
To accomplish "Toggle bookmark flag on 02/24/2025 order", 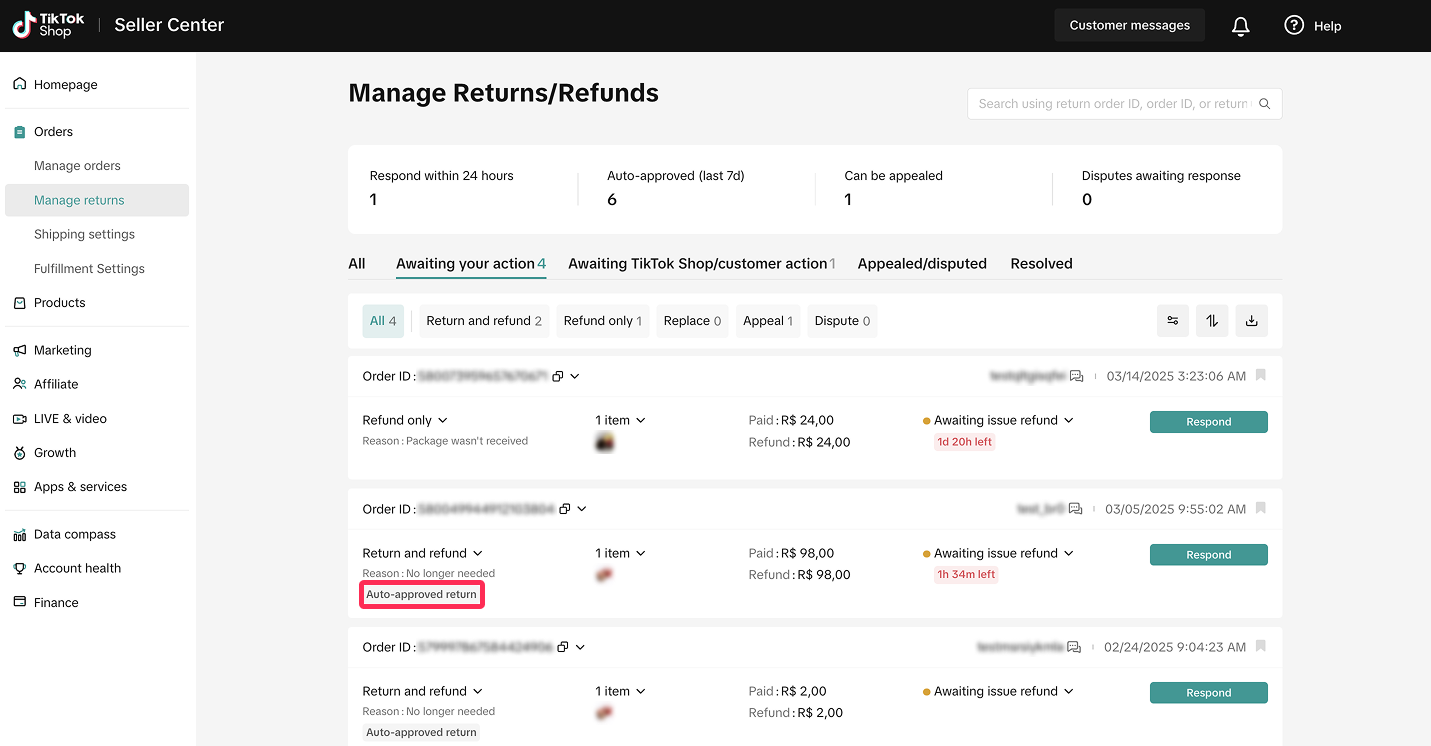I will point(1261,646).
